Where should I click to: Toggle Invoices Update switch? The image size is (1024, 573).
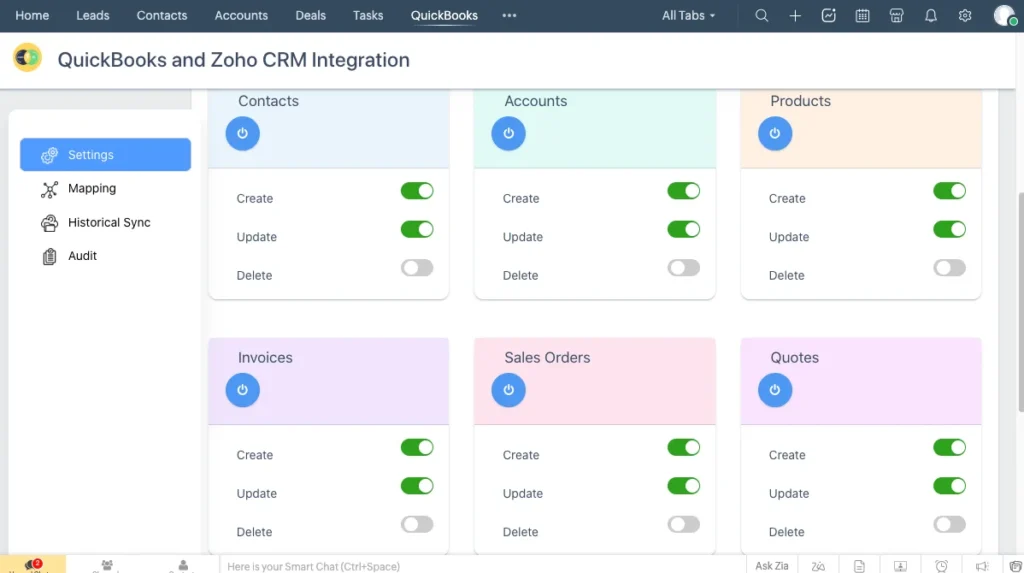point(417,486)
